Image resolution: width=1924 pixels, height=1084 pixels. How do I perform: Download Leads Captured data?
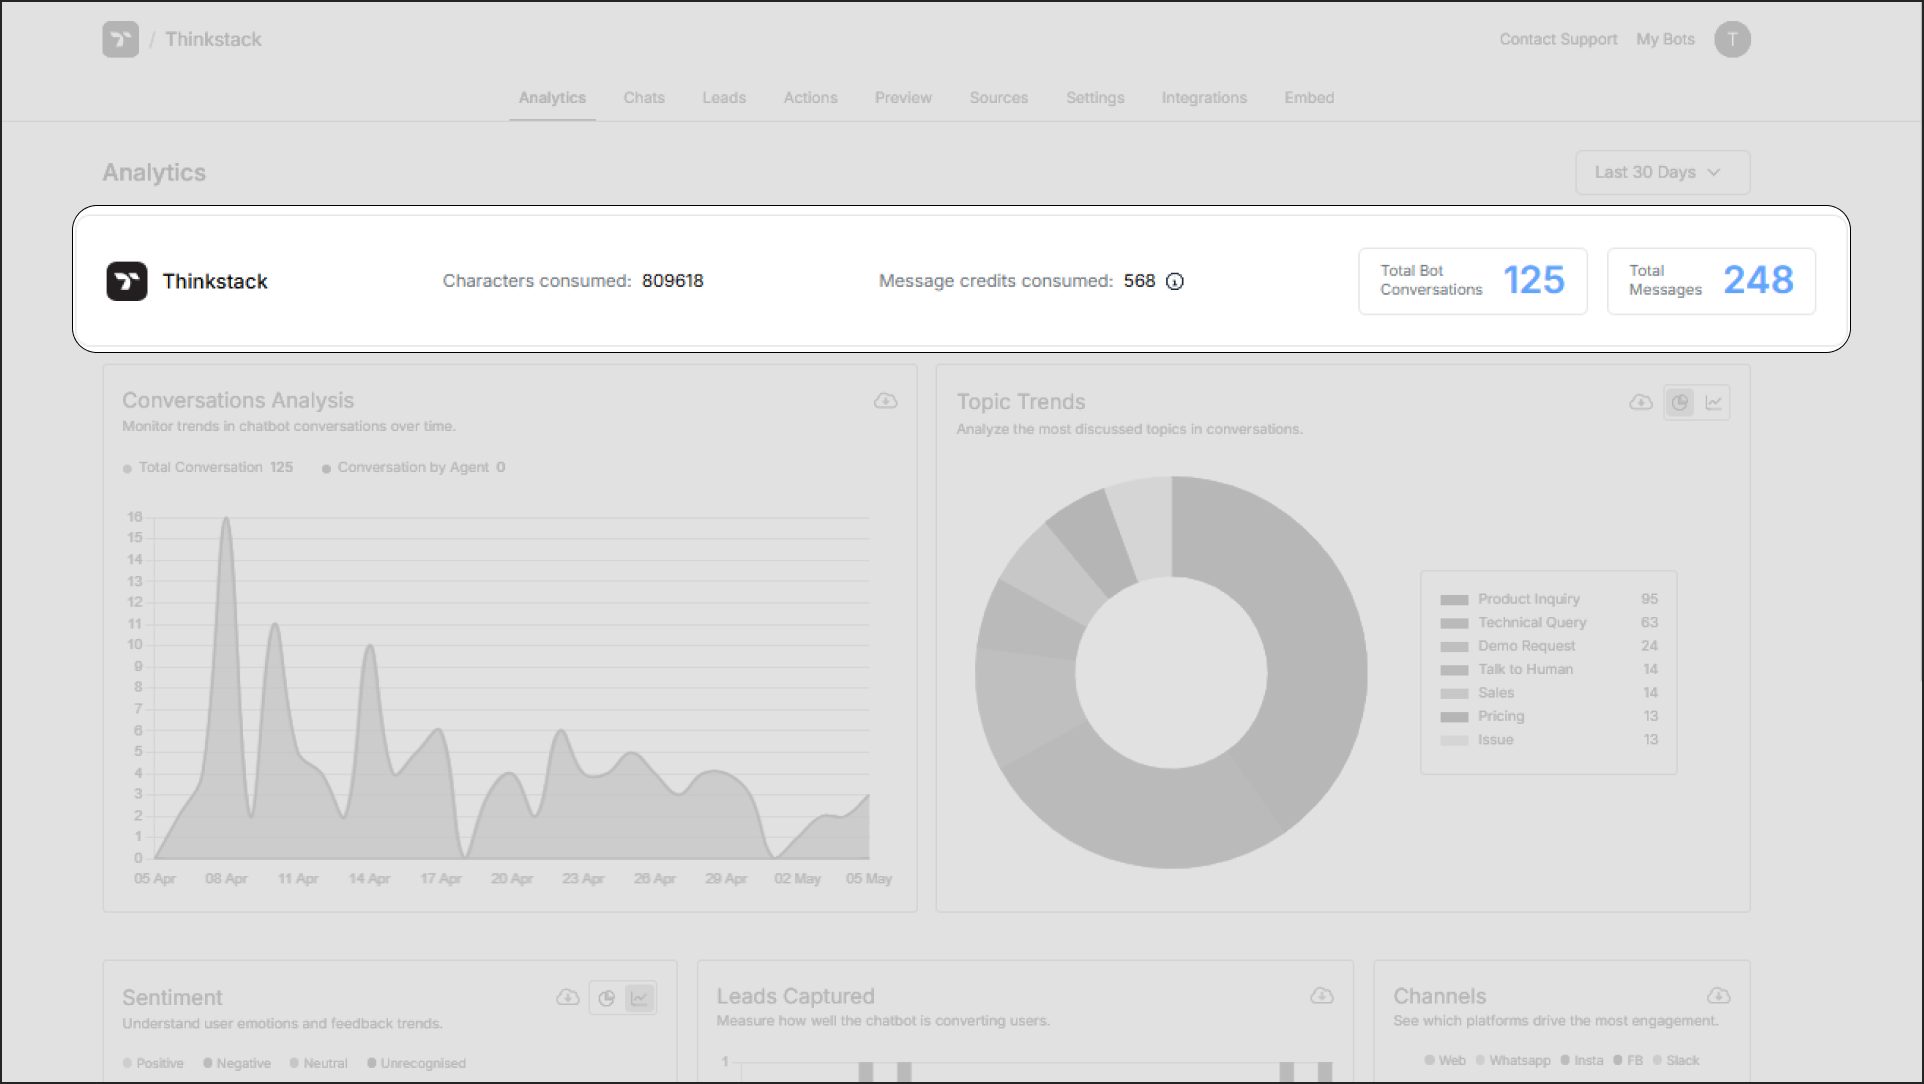point(1322,996)
